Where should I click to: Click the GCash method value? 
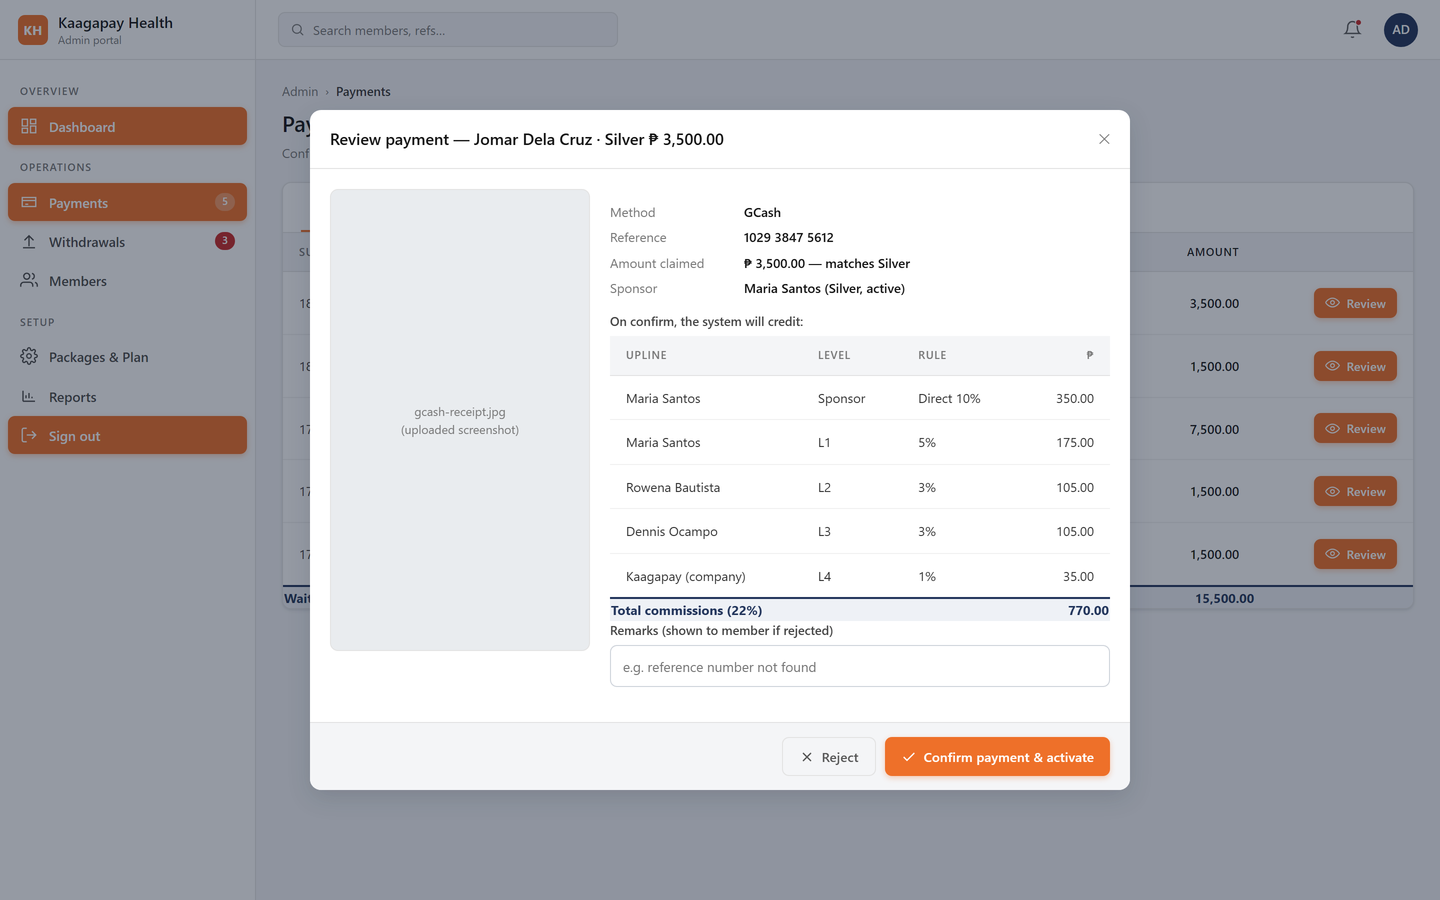762,213
